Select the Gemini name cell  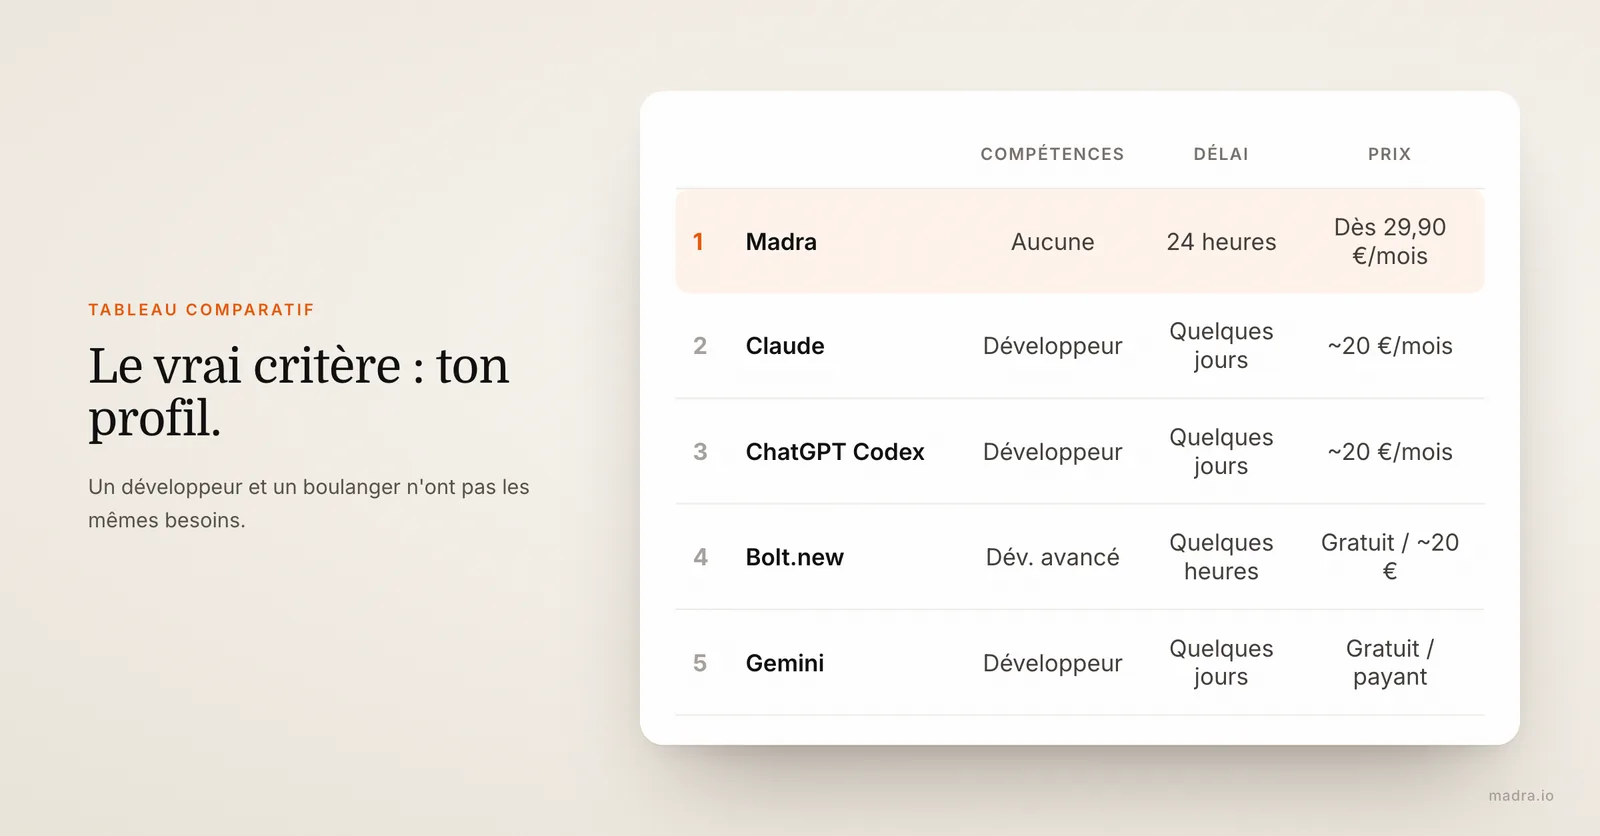785,663
